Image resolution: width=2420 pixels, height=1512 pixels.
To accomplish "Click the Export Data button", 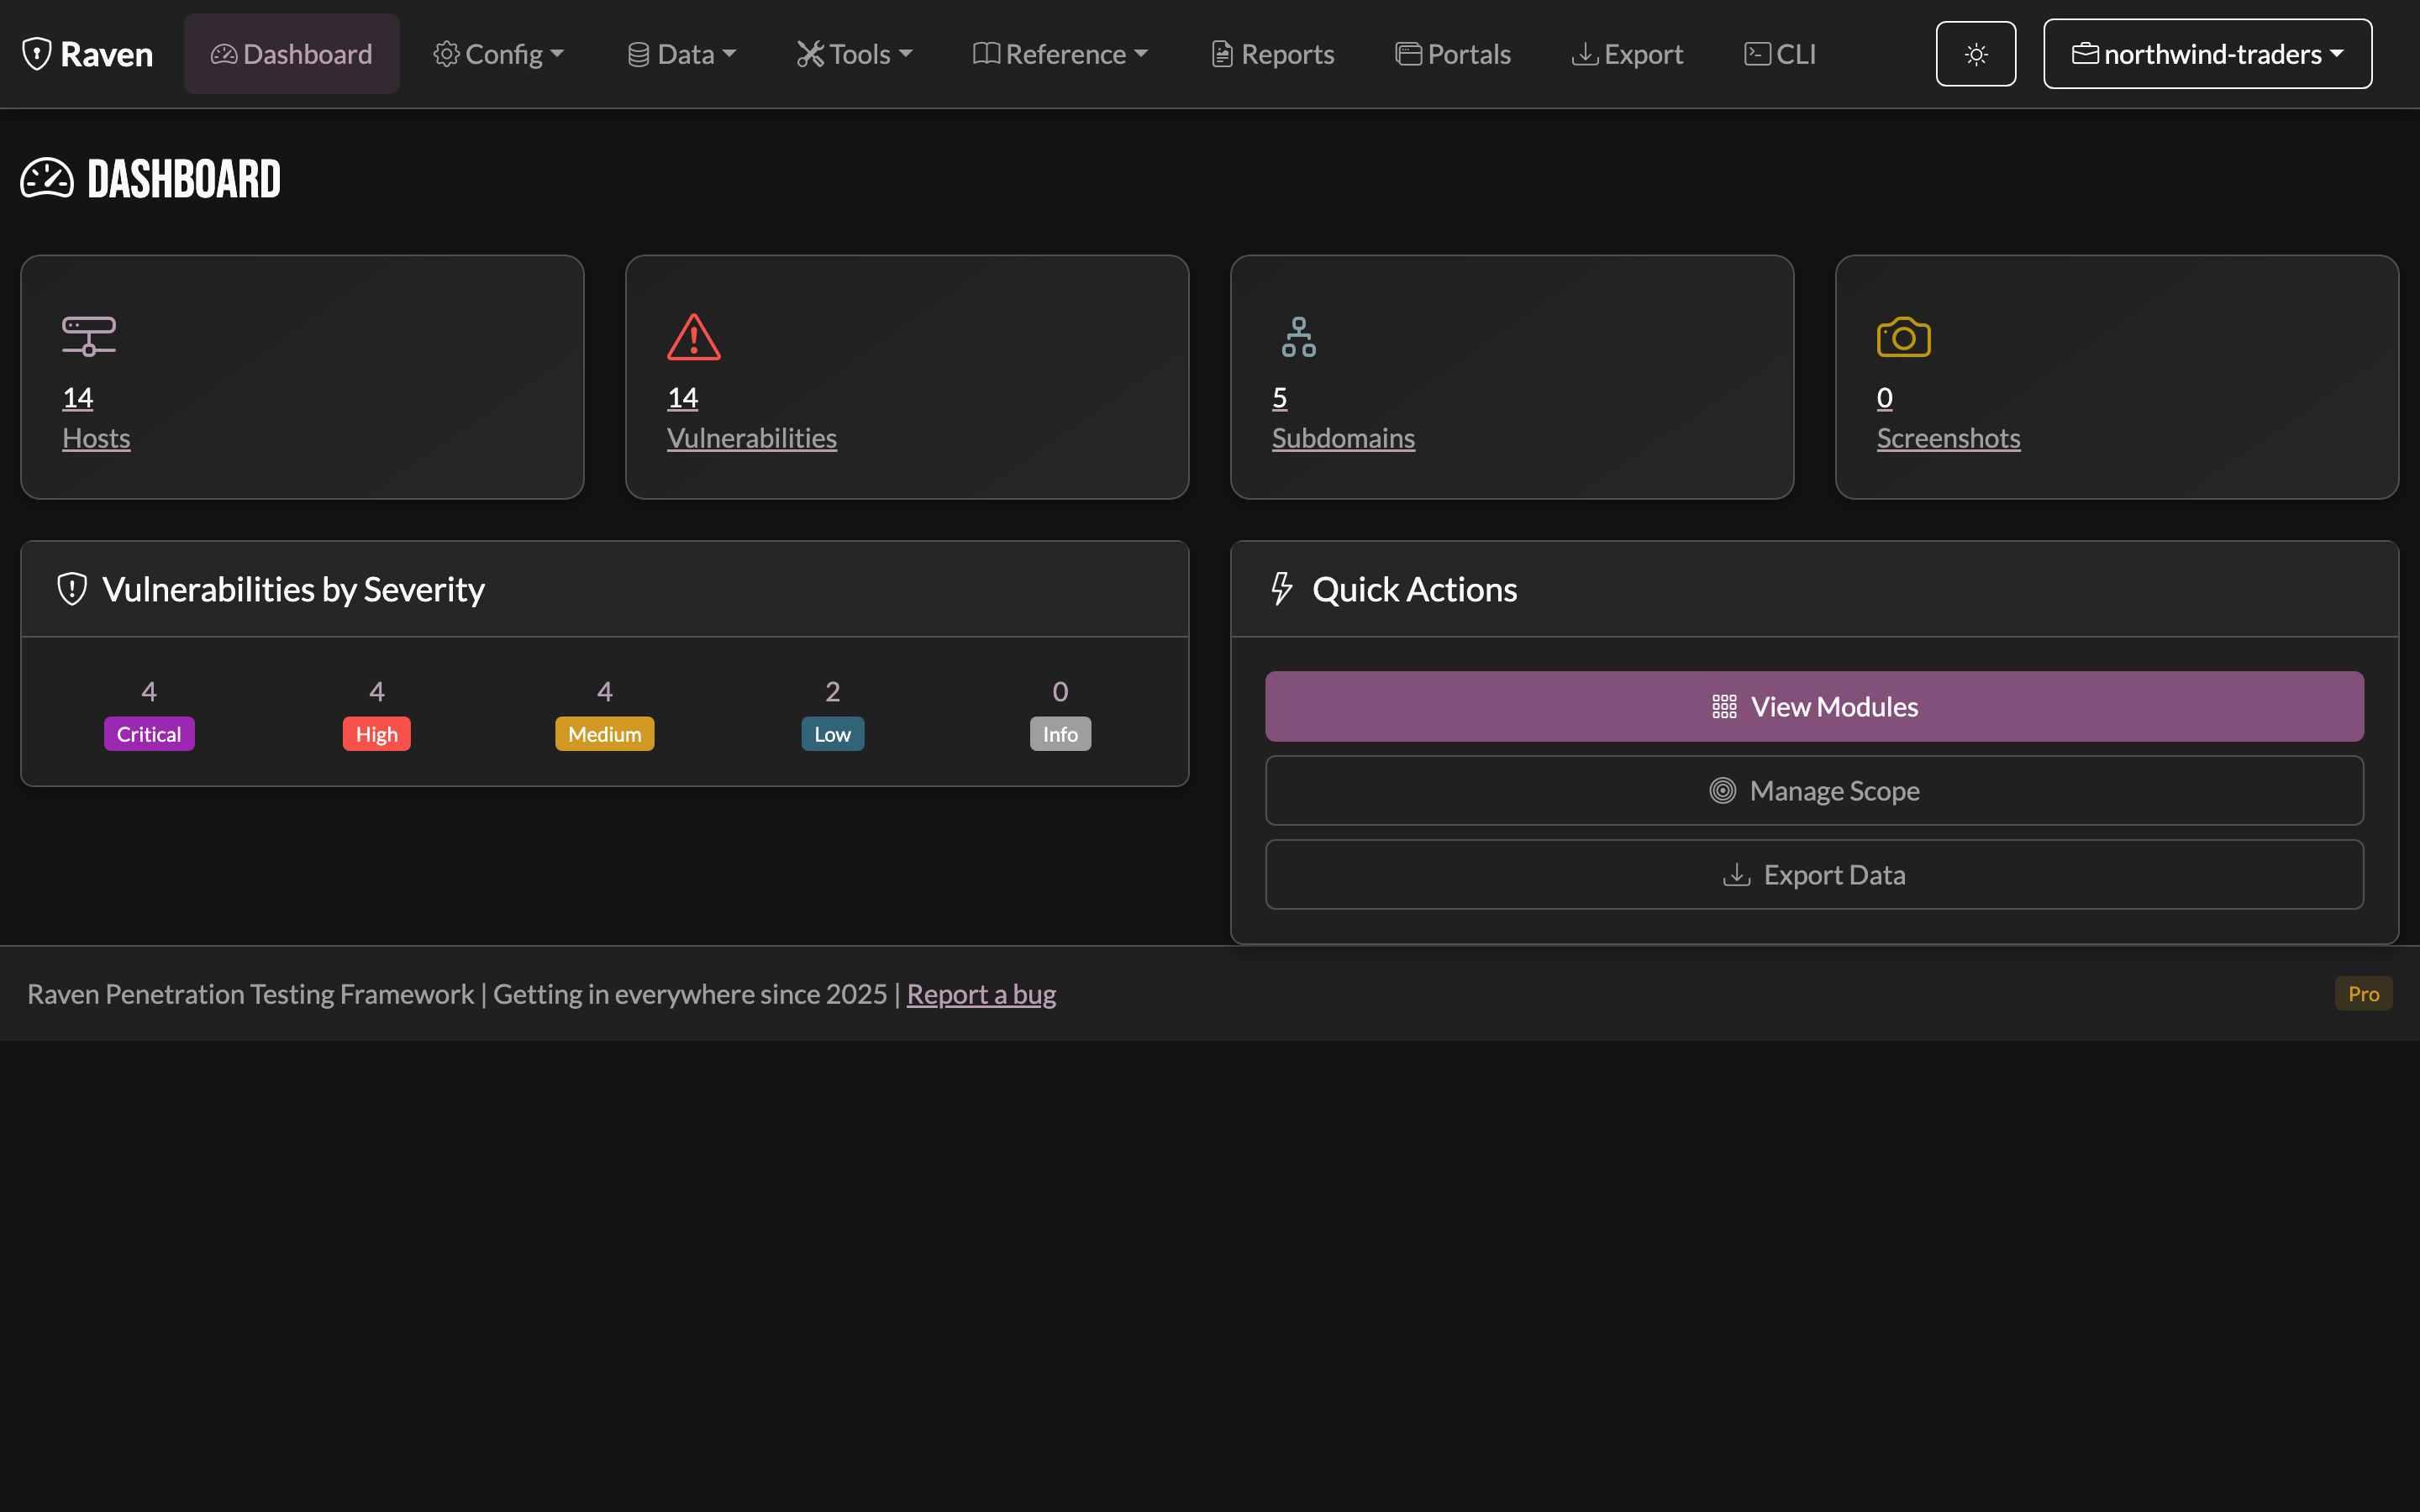I will click(x=1814, y=875).
